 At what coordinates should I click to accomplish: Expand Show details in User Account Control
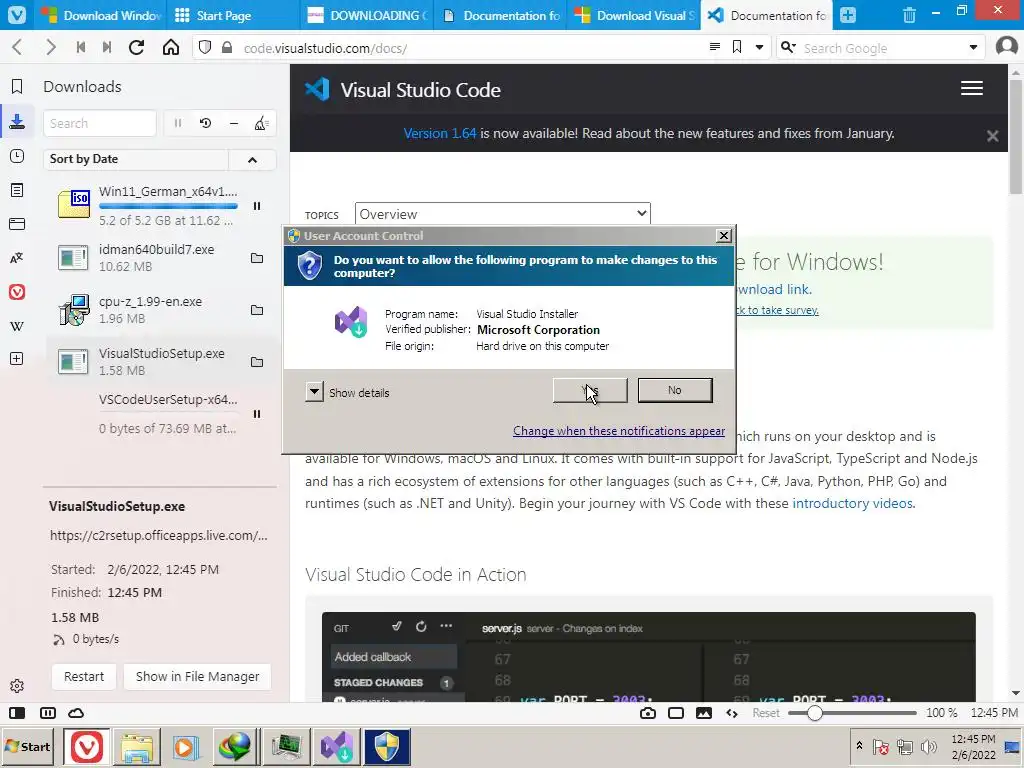pos(314,392)
